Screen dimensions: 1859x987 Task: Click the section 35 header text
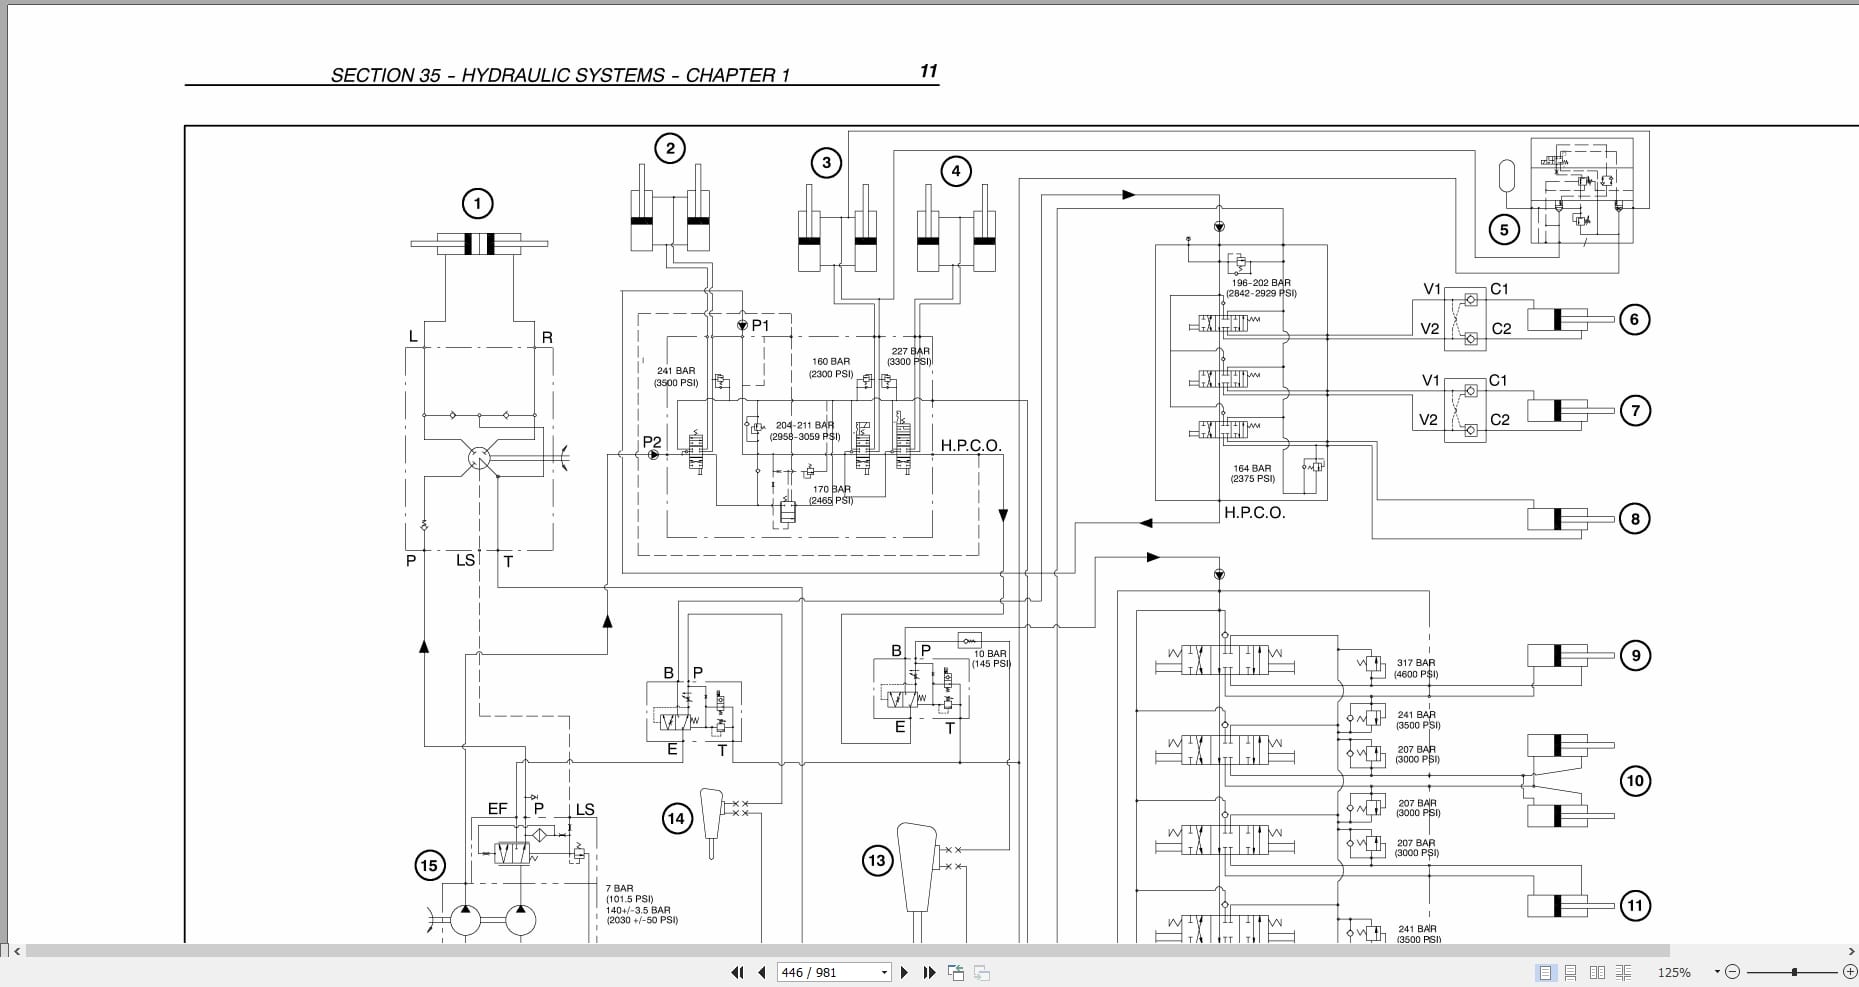(x=560, y=75)
